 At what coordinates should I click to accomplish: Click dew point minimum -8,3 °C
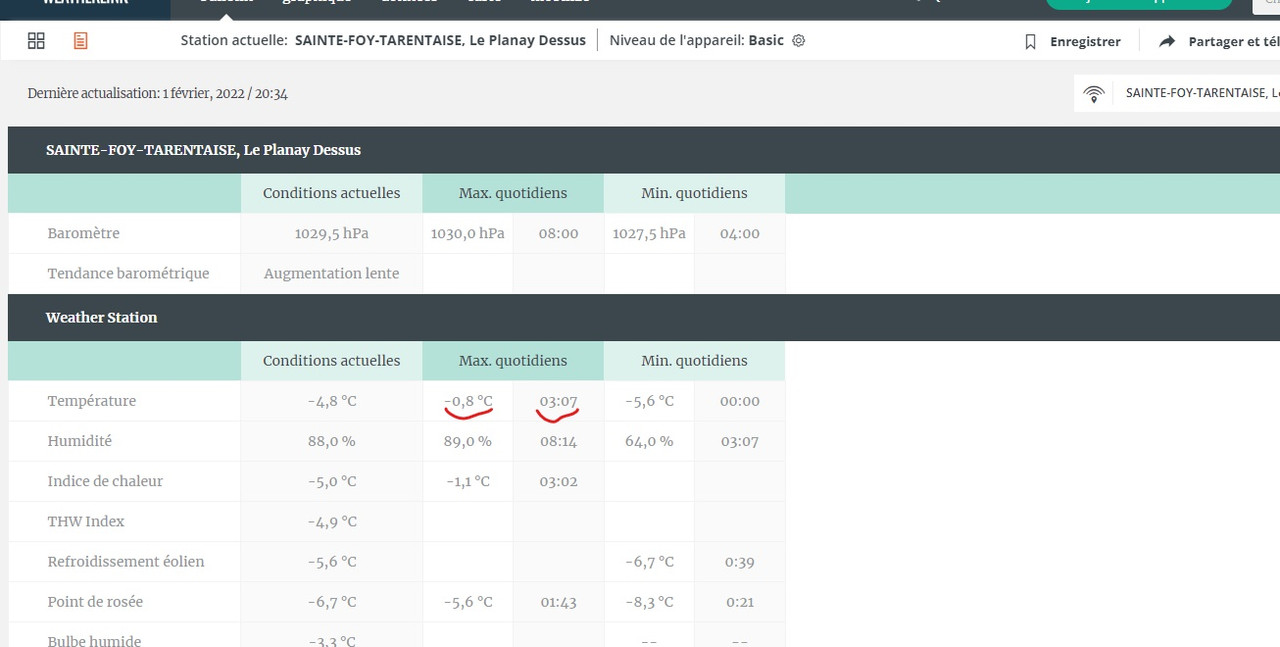pos(649,602)
